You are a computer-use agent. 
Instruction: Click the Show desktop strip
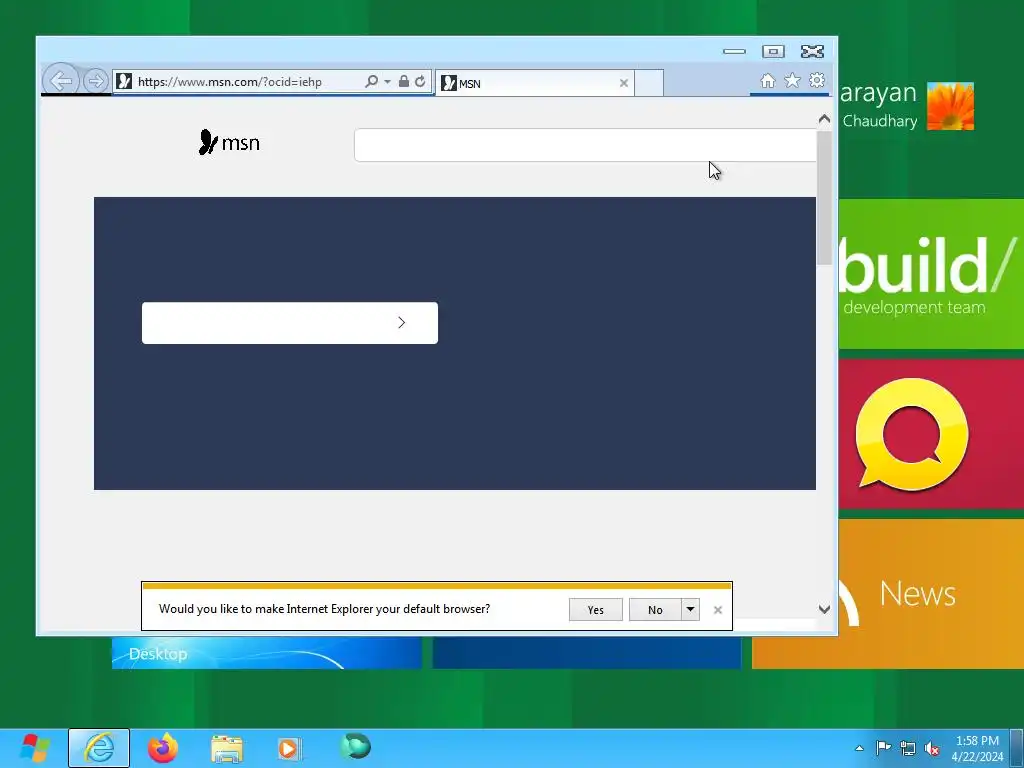click(x=1017, y=748)
